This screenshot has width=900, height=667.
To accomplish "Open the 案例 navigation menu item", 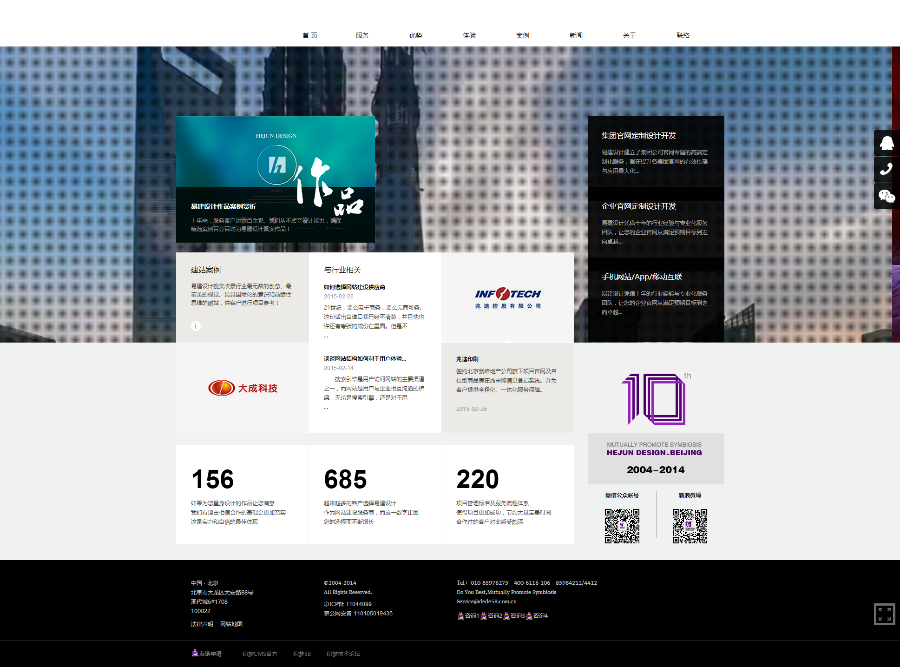I will (x=523, y=35).
